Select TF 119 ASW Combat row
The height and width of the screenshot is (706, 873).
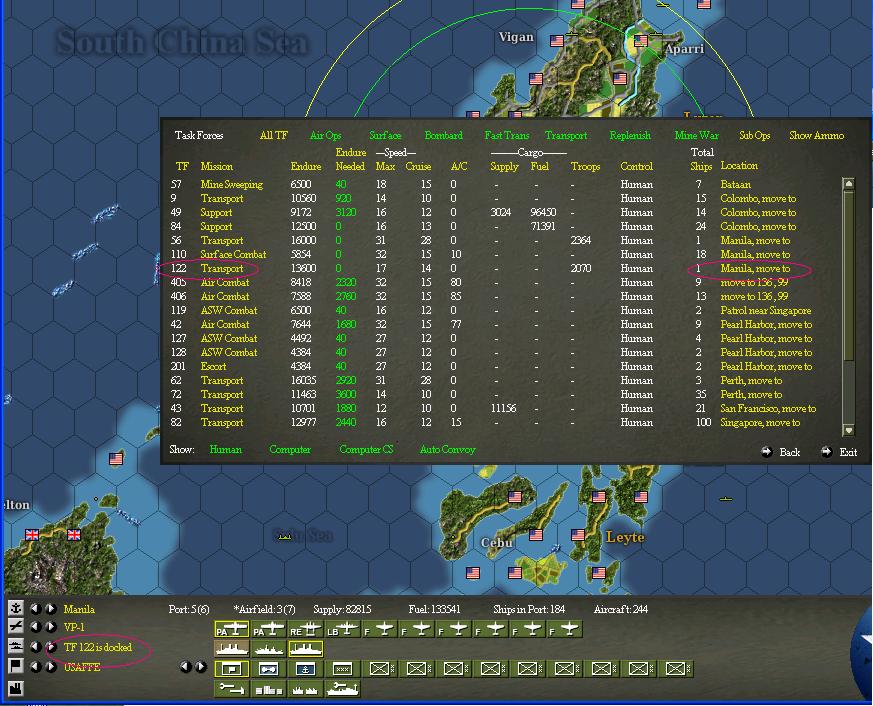tap(490, 310)
